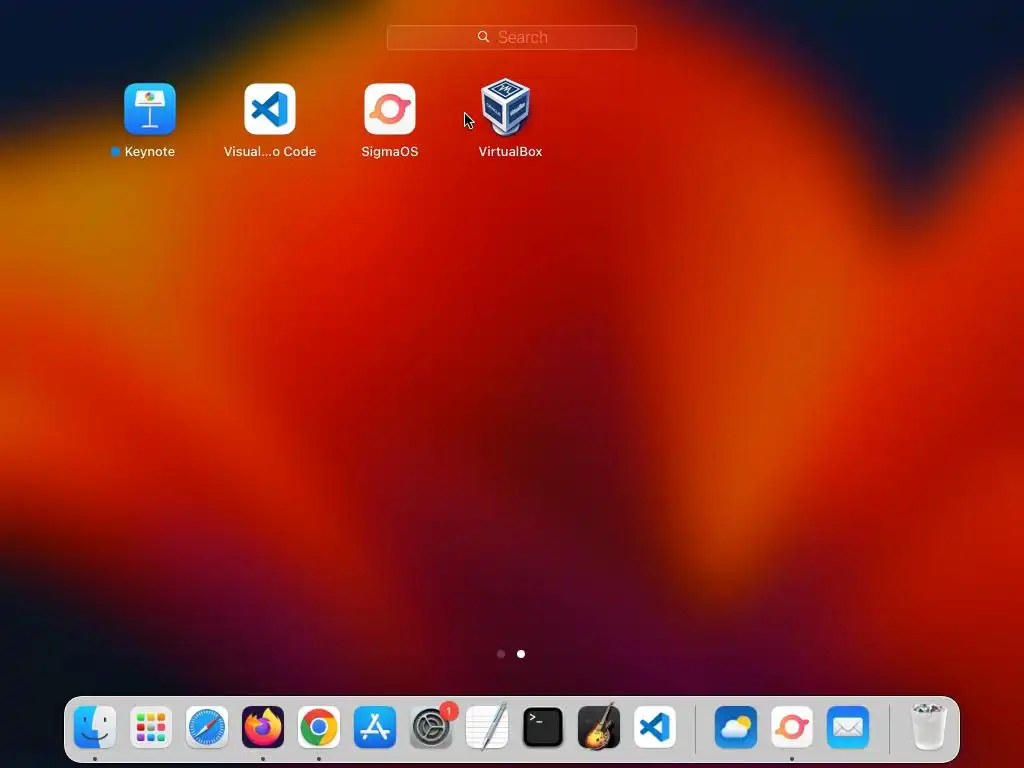
Task: Open Finder in the Dock
Action: (95, 727)
